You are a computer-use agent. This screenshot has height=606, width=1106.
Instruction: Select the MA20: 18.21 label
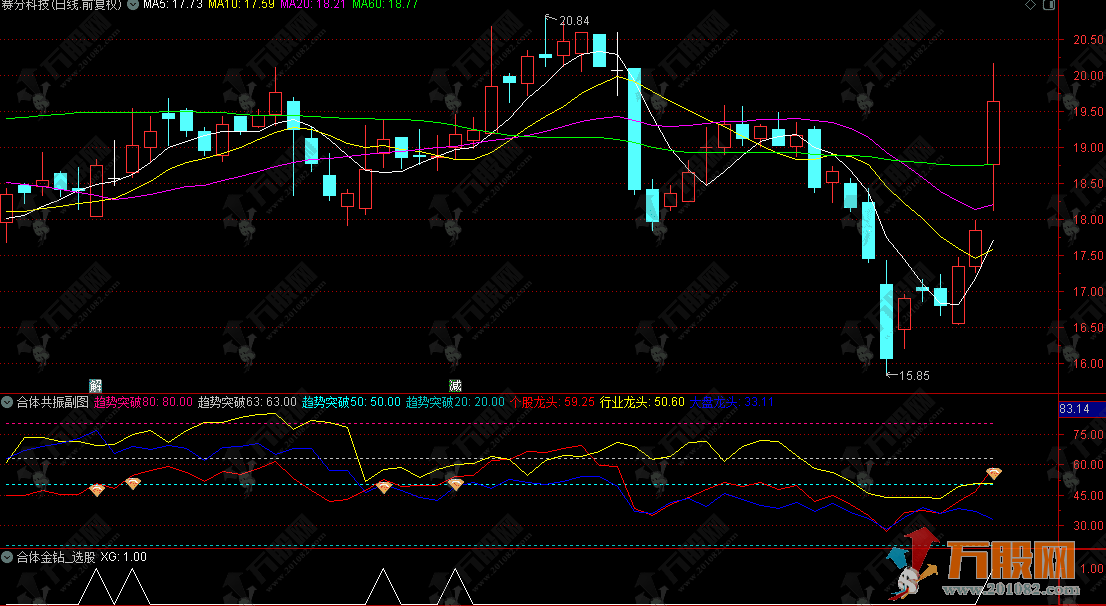[x=313, y=4]
